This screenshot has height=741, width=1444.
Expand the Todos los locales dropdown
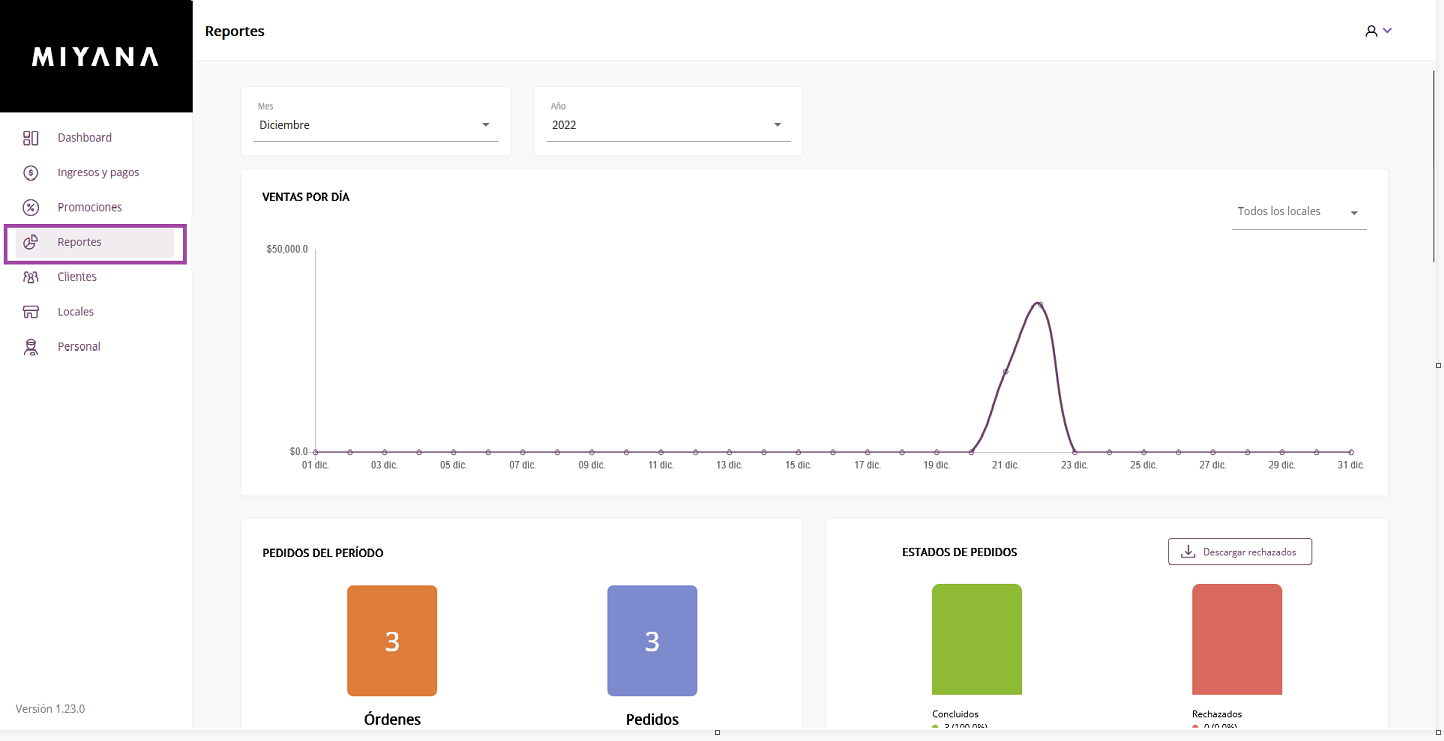click(x=1299, y=212)
